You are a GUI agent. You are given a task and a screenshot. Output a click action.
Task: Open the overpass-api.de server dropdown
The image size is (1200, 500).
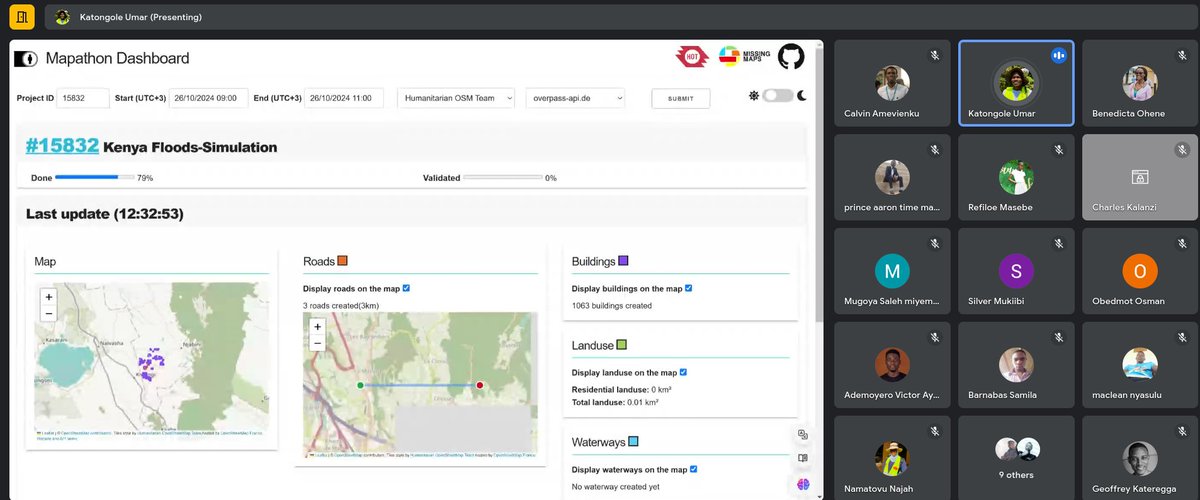point(575,98)
